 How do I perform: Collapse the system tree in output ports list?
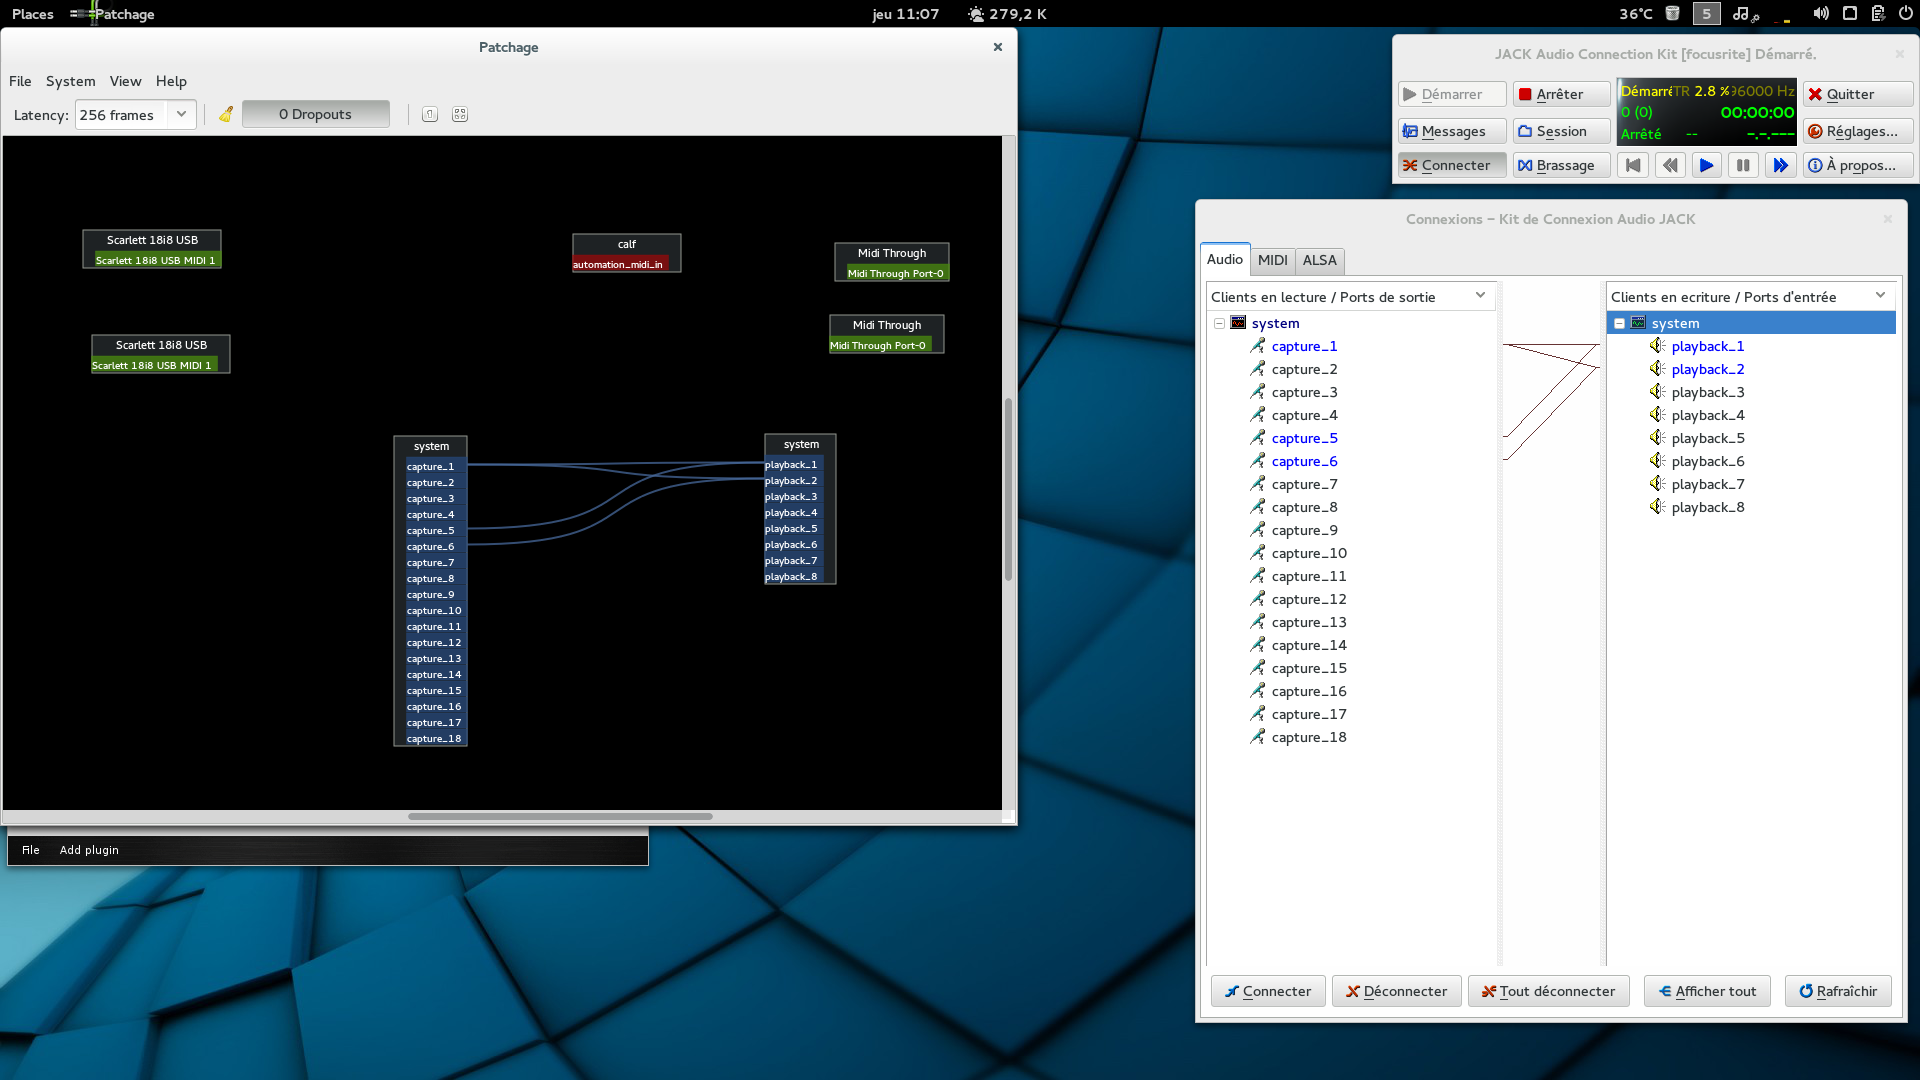(1219, 323)
